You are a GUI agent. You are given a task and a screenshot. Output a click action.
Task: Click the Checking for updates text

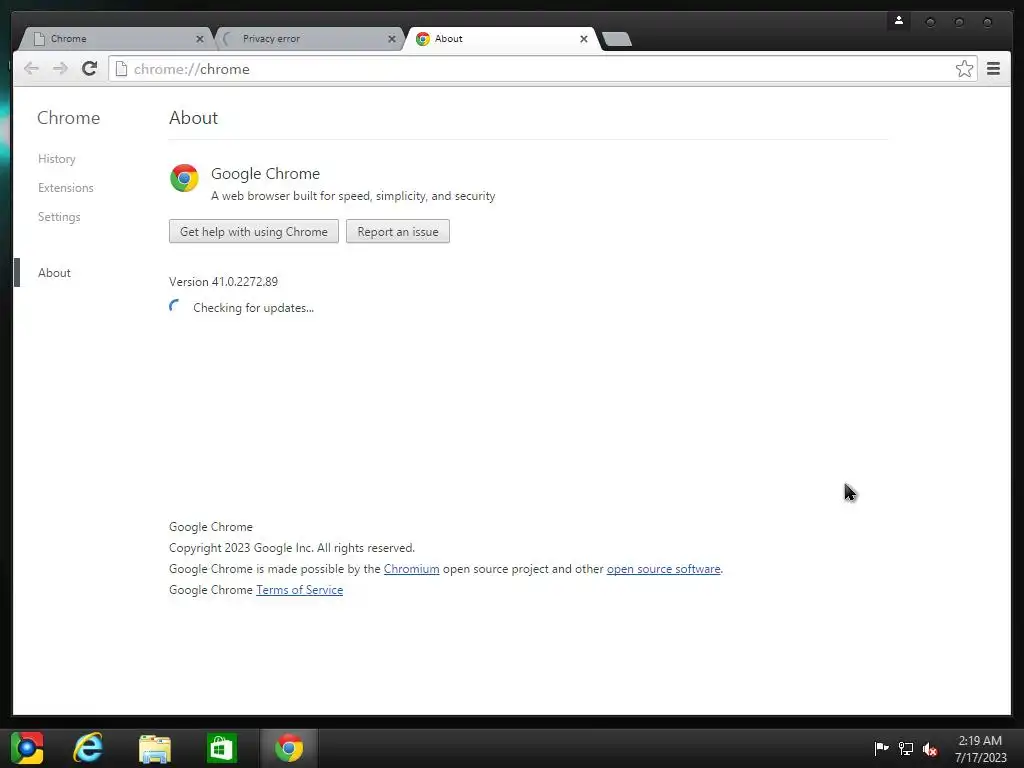(x=253, y=308)
